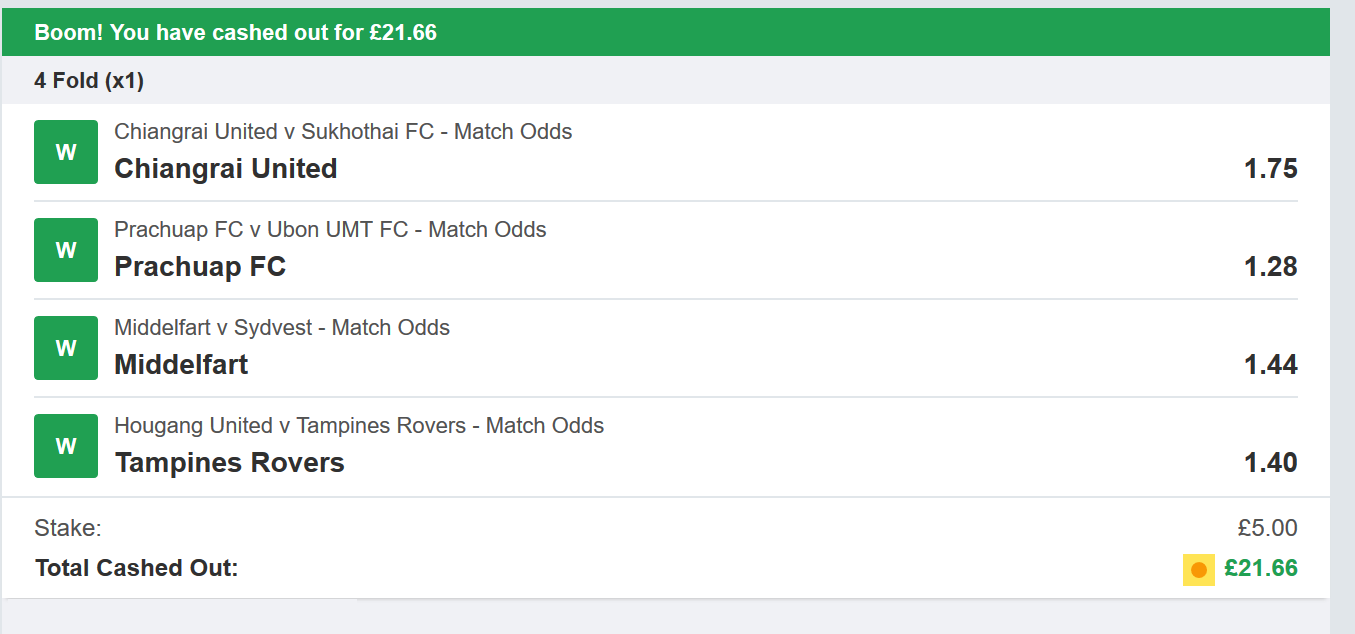Click the 1.28 odds for Prachuap FC

(x=1270, y=267)
